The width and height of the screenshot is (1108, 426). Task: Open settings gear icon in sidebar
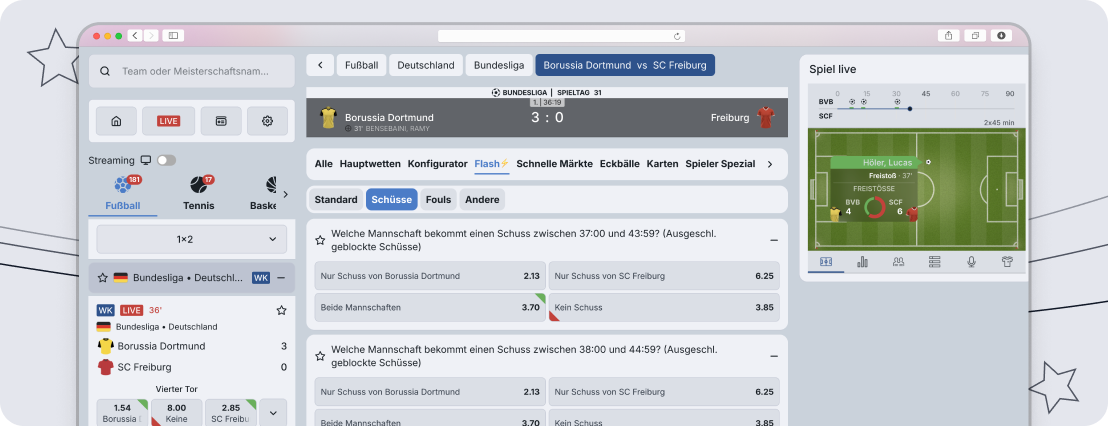click(x=267, y=121)
